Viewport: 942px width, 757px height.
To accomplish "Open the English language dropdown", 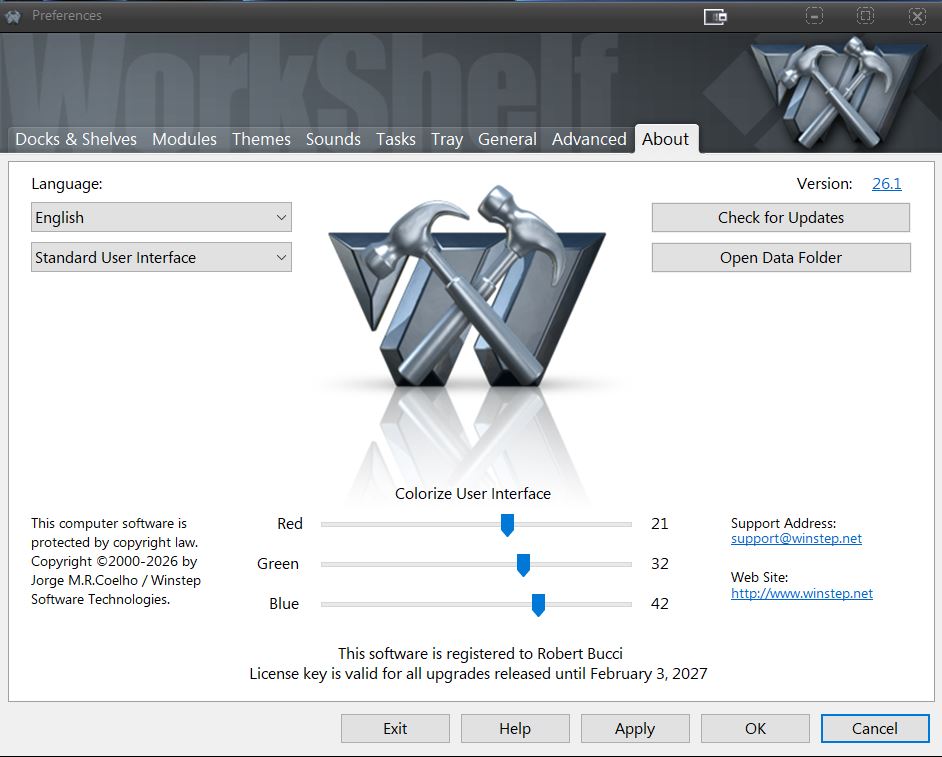I will click(161, 217).
